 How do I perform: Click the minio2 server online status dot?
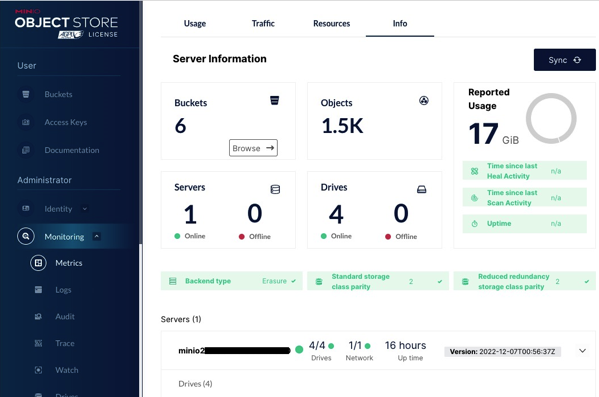299,350
